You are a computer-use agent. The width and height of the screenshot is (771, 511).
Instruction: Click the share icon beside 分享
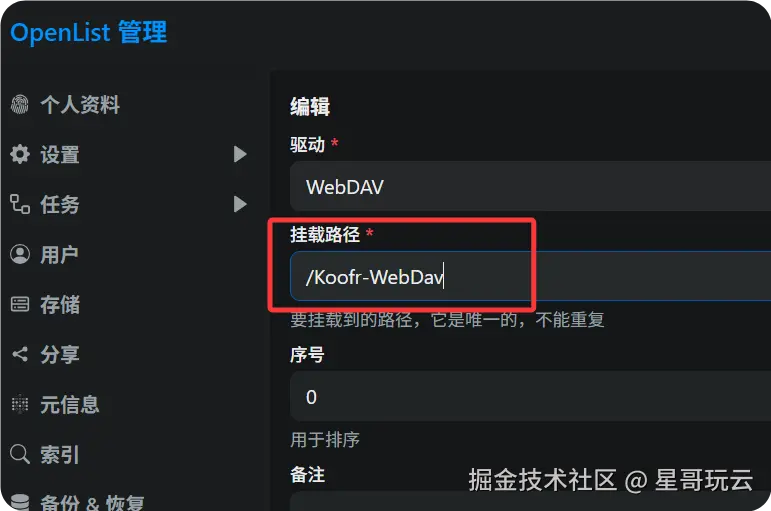pyautogui.click(x=20, y=354)
